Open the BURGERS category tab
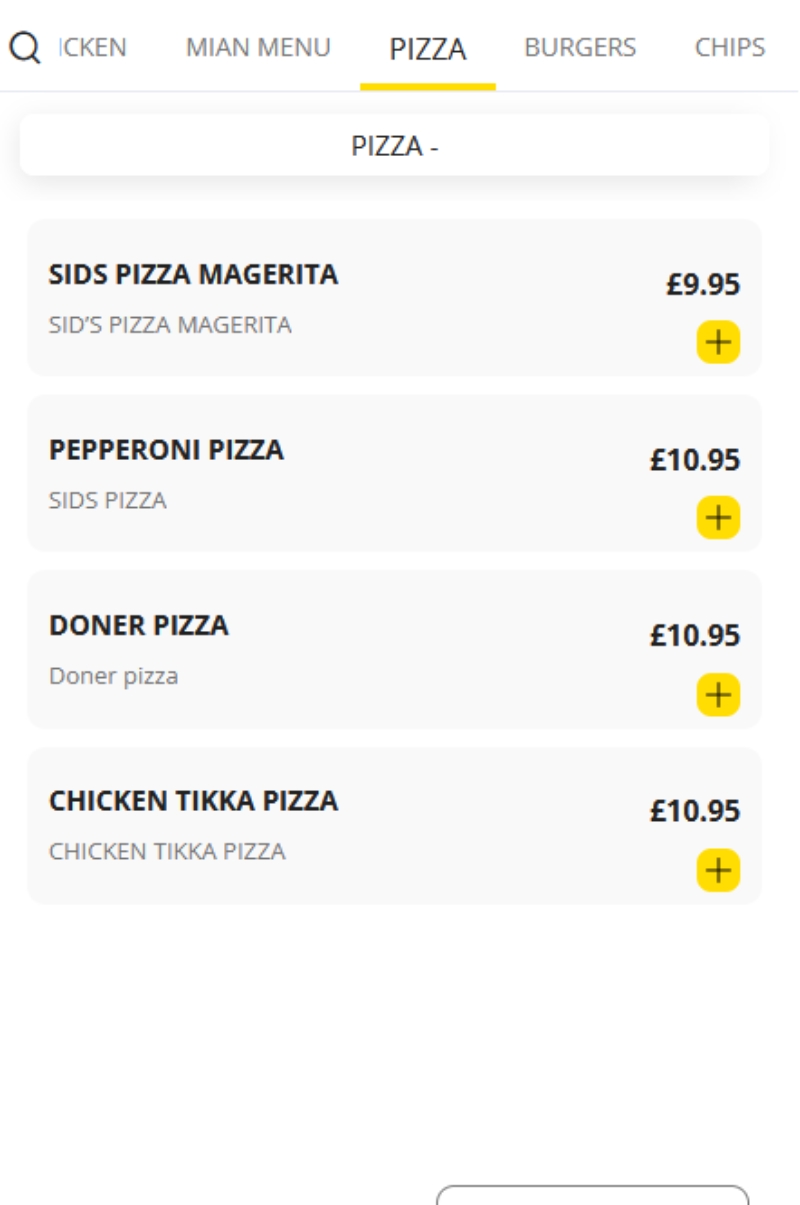 580,47
